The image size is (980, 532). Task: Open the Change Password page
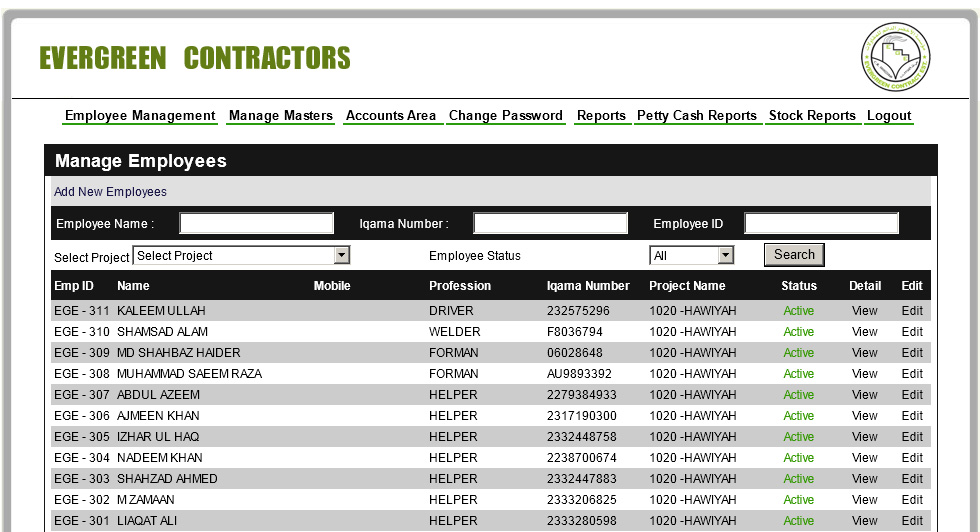pyautogui.click(x=506, y=116)
